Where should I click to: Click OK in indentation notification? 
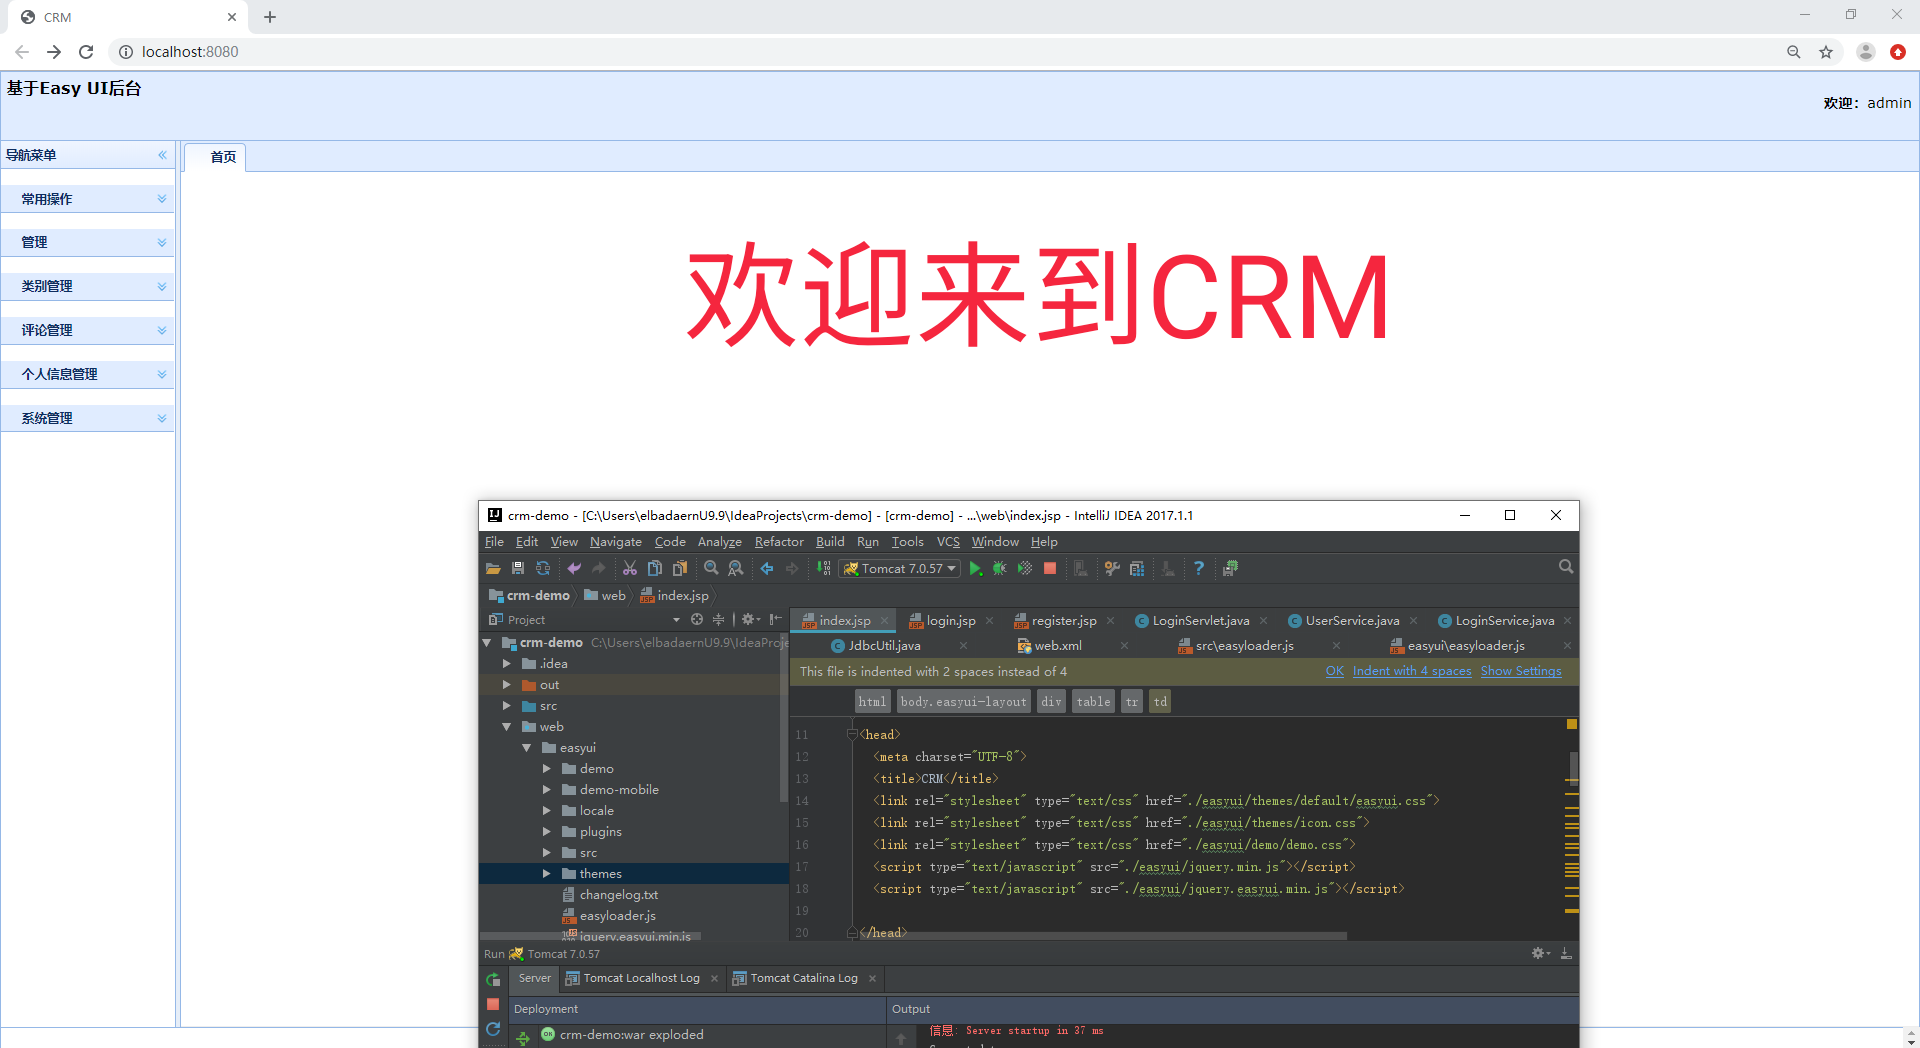[1335, 671]
